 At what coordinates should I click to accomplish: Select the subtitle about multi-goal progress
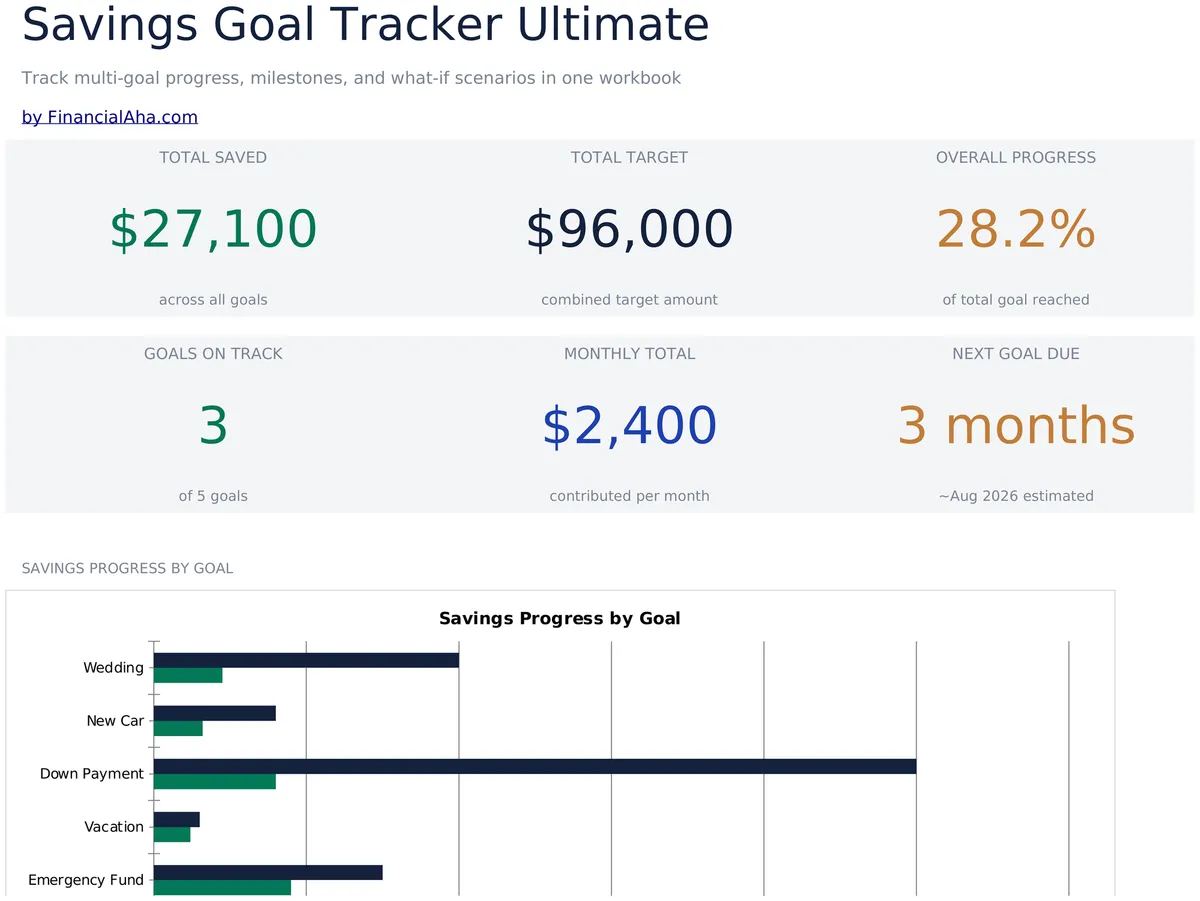click(351, 78)
